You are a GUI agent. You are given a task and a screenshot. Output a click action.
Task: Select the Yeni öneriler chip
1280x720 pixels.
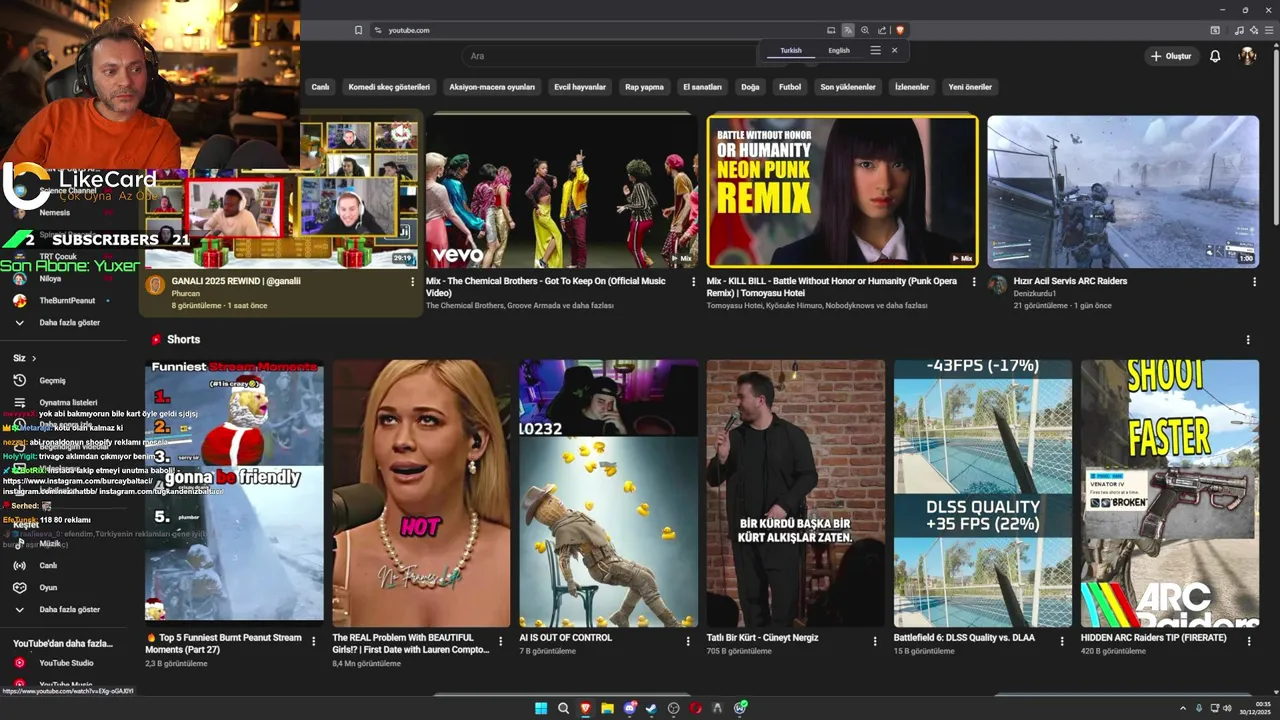[970, 87]
